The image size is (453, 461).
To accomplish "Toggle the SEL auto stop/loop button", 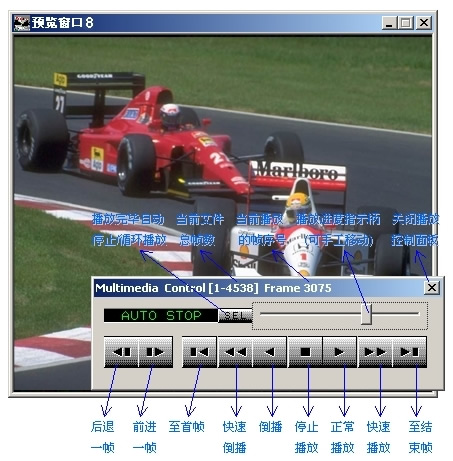I will click(235, 316).
